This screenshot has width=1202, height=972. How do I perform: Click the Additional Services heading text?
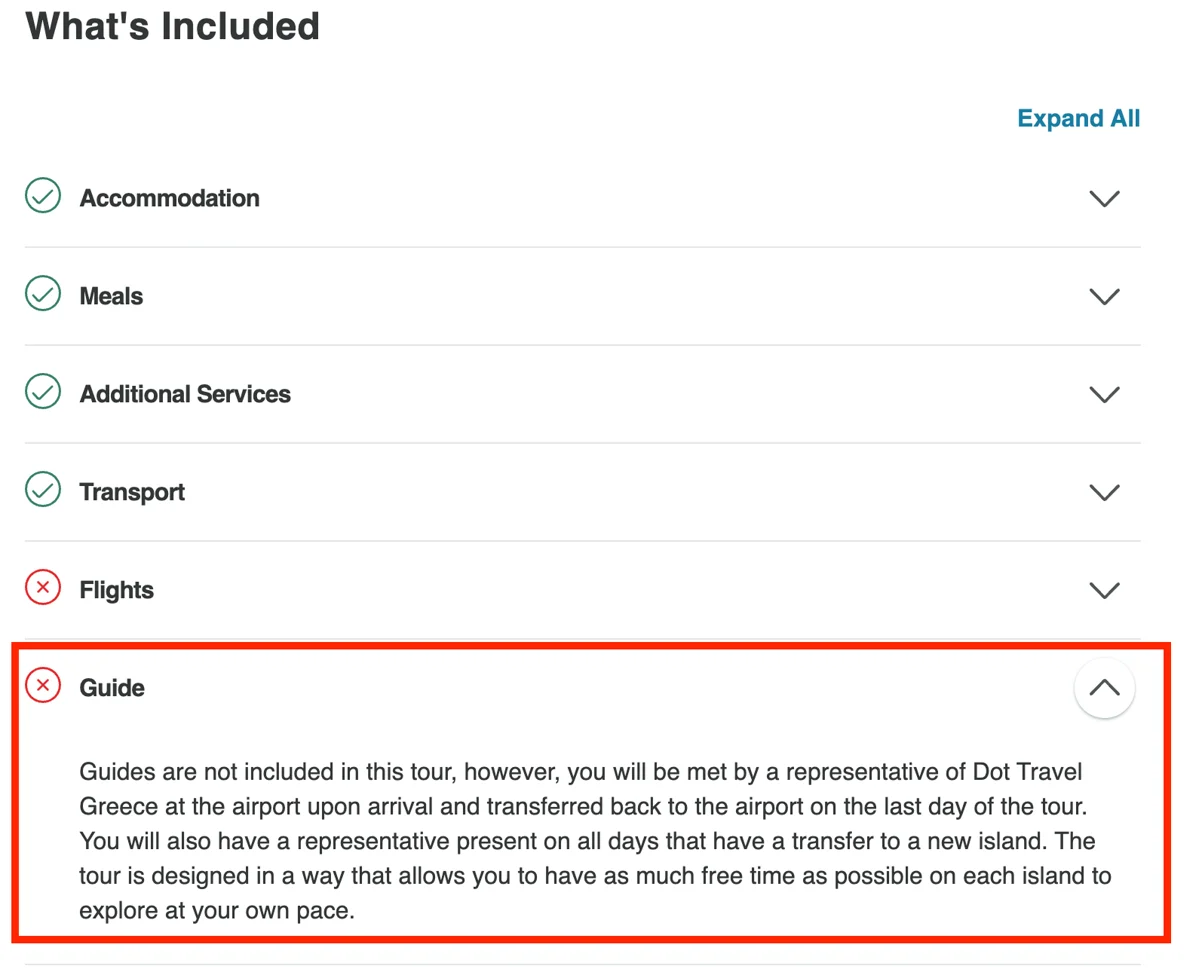[x=185, y=394]
